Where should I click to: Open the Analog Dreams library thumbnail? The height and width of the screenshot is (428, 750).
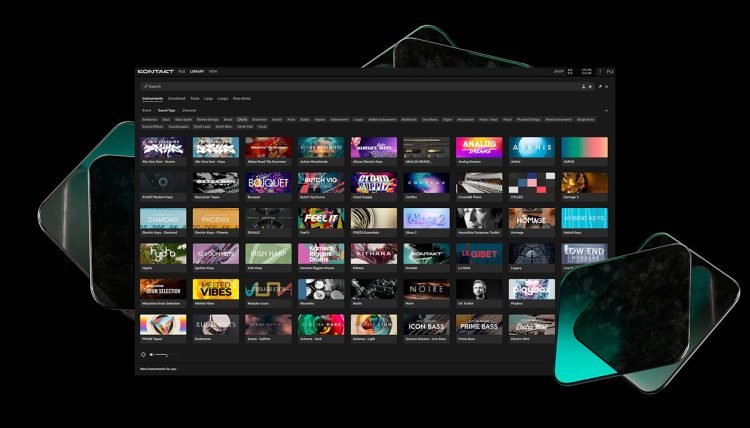tap(478, 149)
